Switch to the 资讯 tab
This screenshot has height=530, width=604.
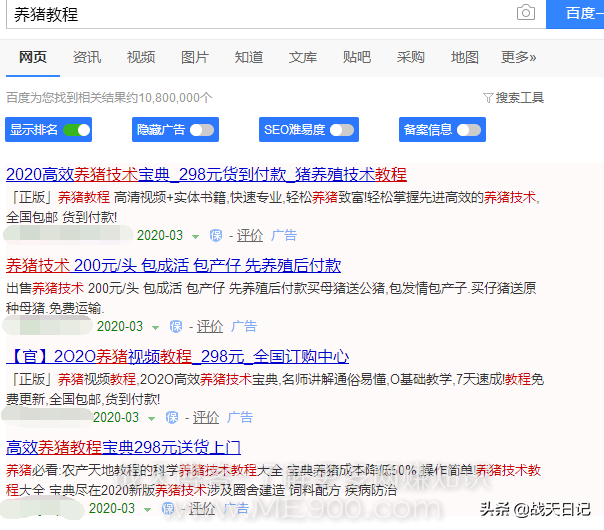[x=87, y=57]
